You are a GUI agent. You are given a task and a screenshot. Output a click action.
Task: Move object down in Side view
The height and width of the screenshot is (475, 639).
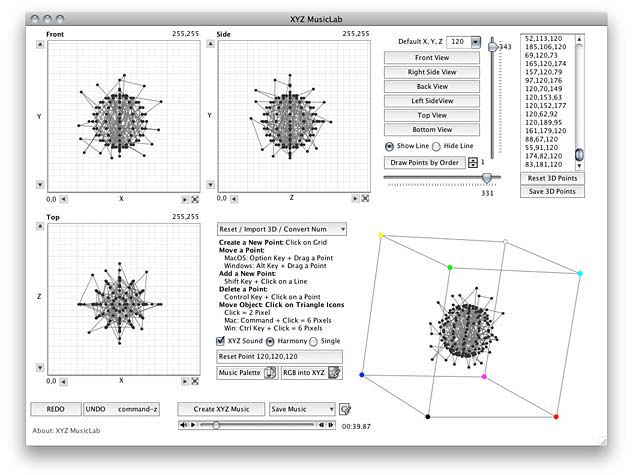[x=210, y=185]
